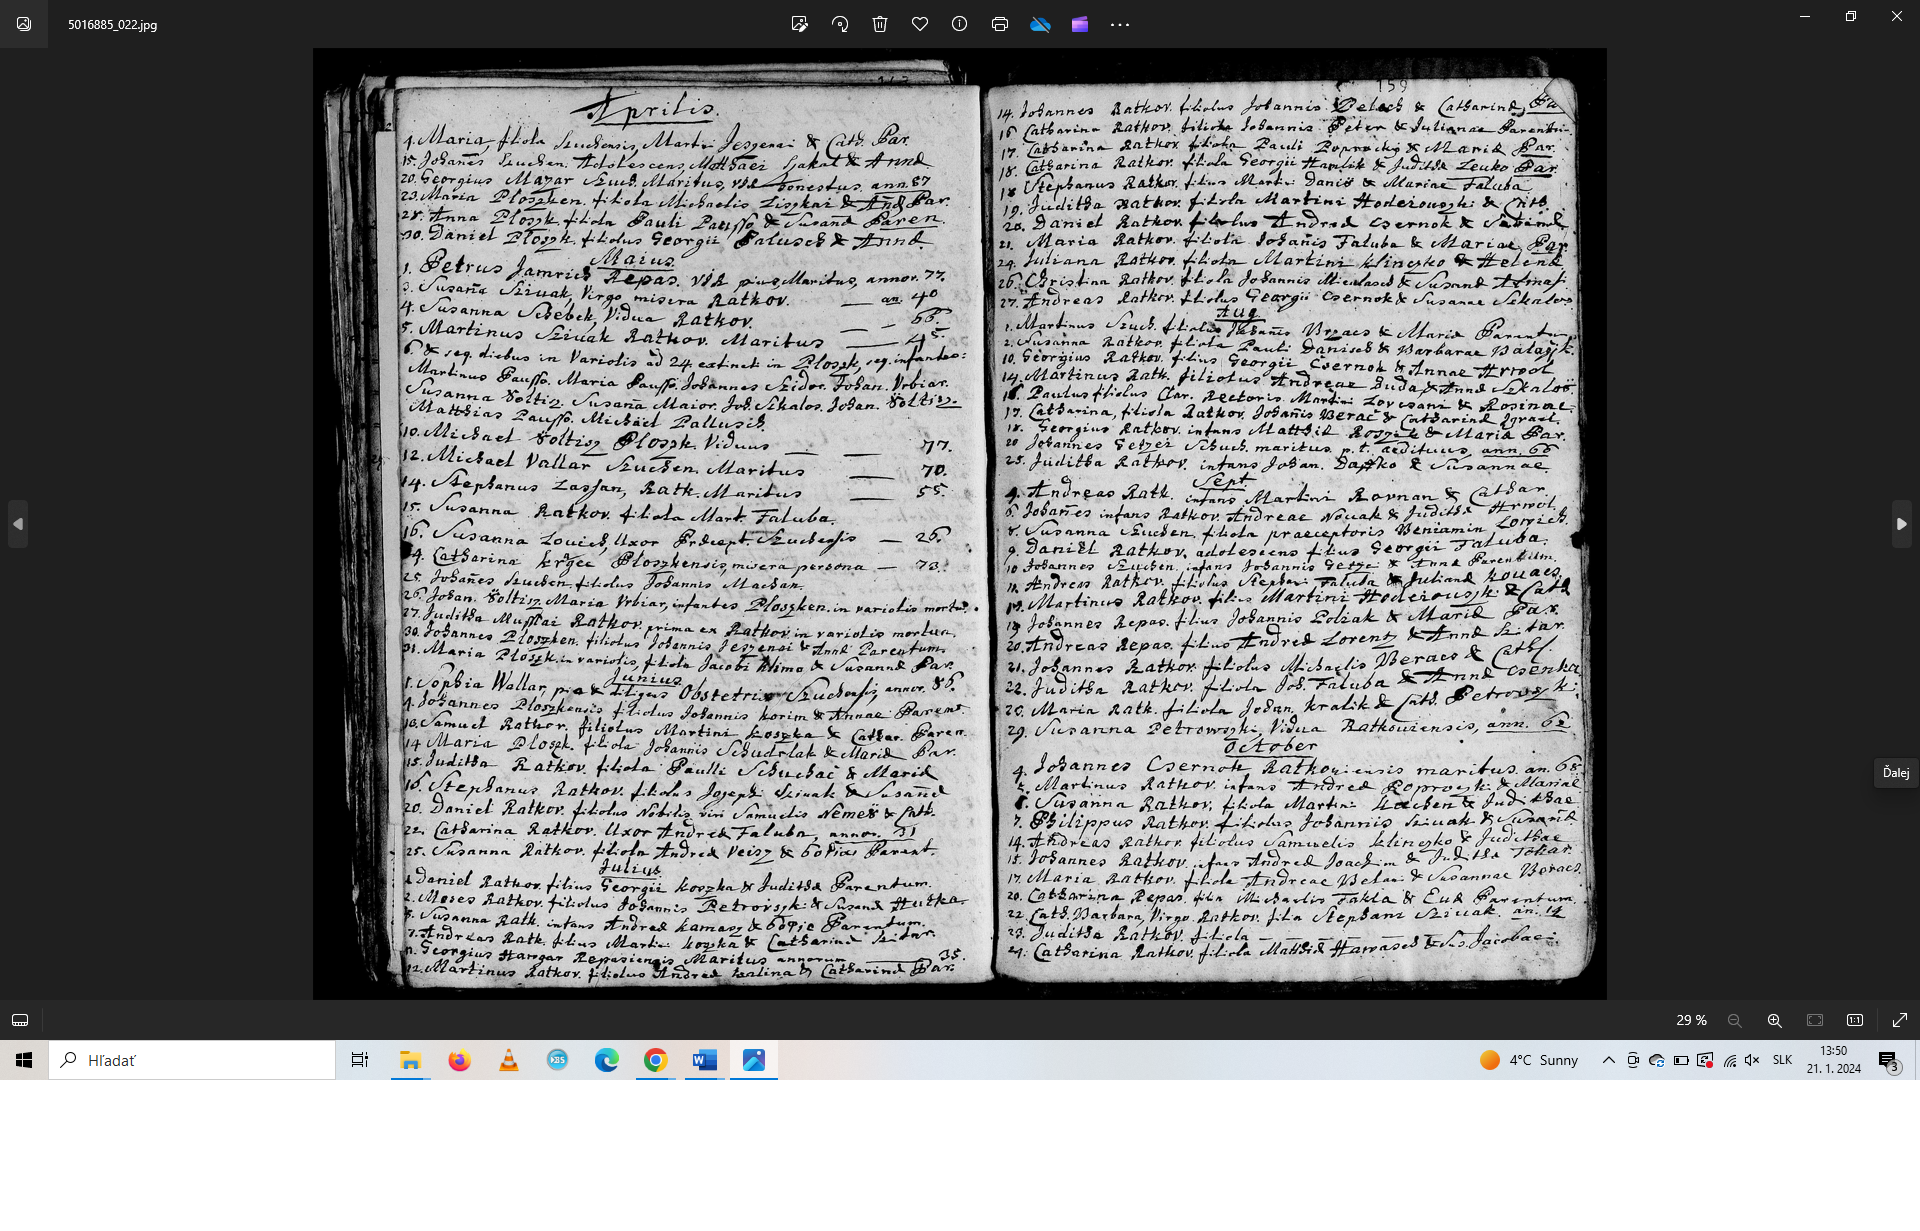Go to the next photo arrow
This screenshot has width=1920, height=1231.
coord(1901,524)
